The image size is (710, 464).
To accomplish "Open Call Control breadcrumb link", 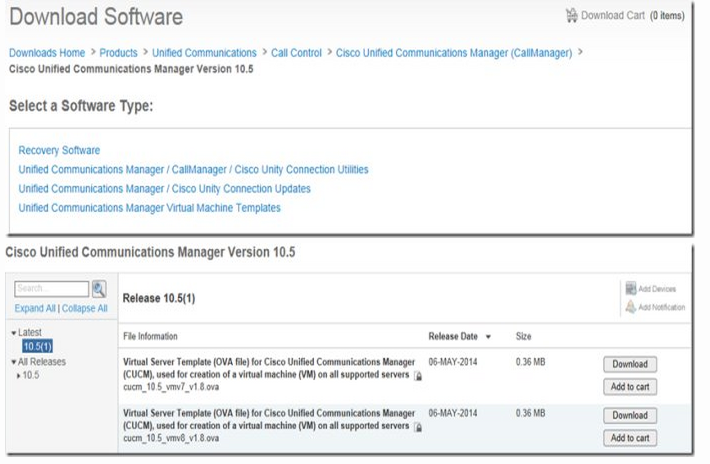I will click(296, 53).
